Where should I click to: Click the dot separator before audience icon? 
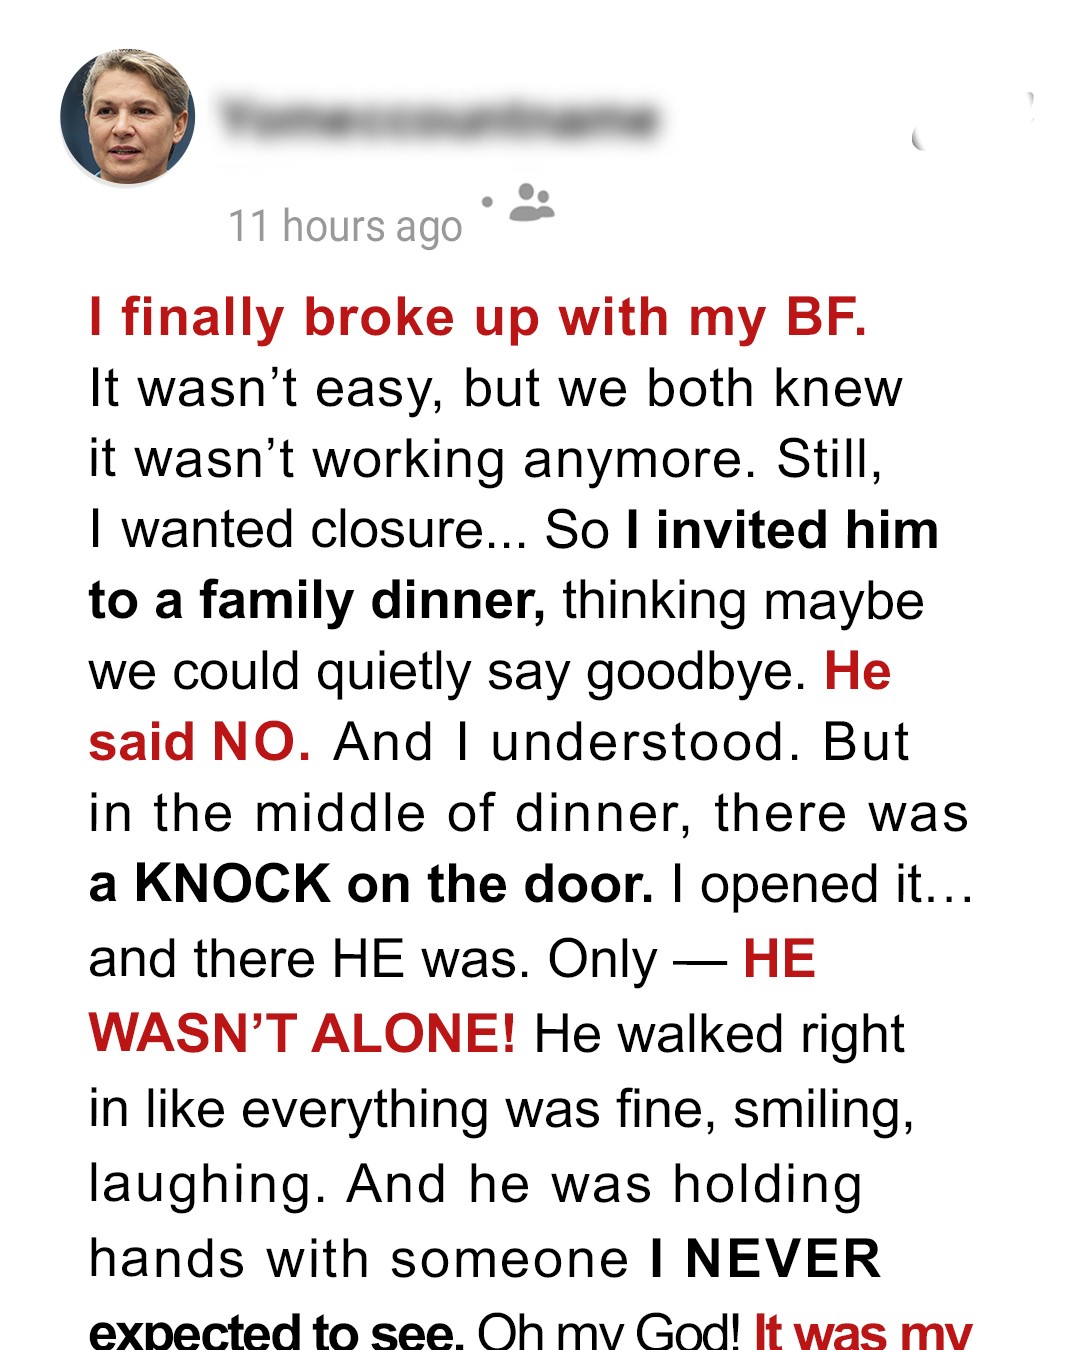coord(487,202)
